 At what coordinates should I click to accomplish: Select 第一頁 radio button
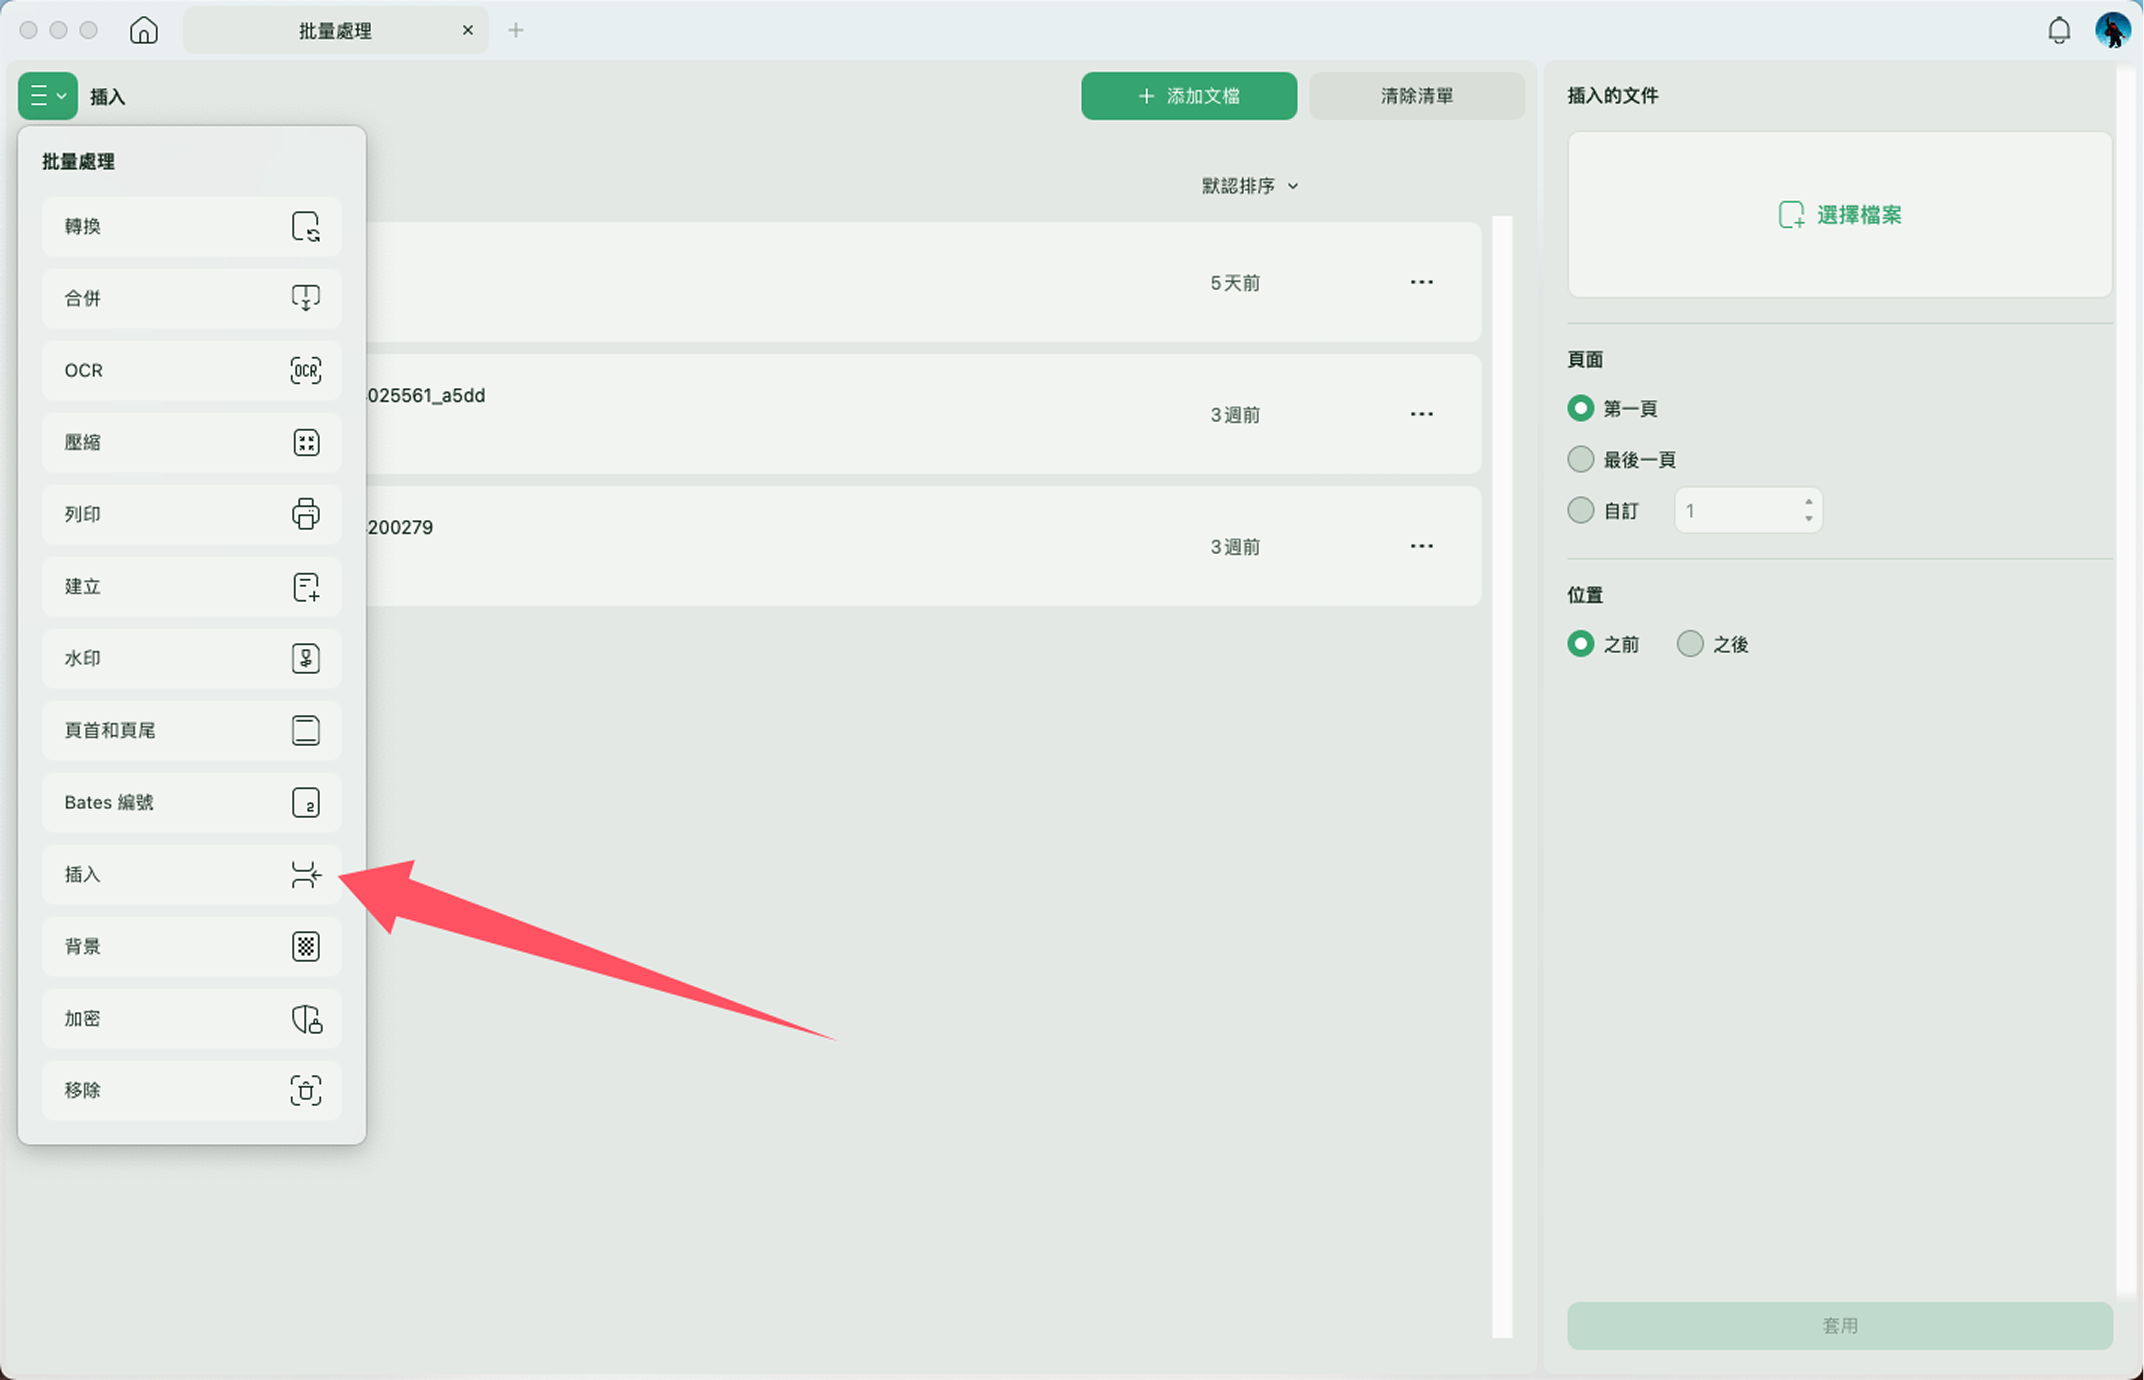[1580, 408]
